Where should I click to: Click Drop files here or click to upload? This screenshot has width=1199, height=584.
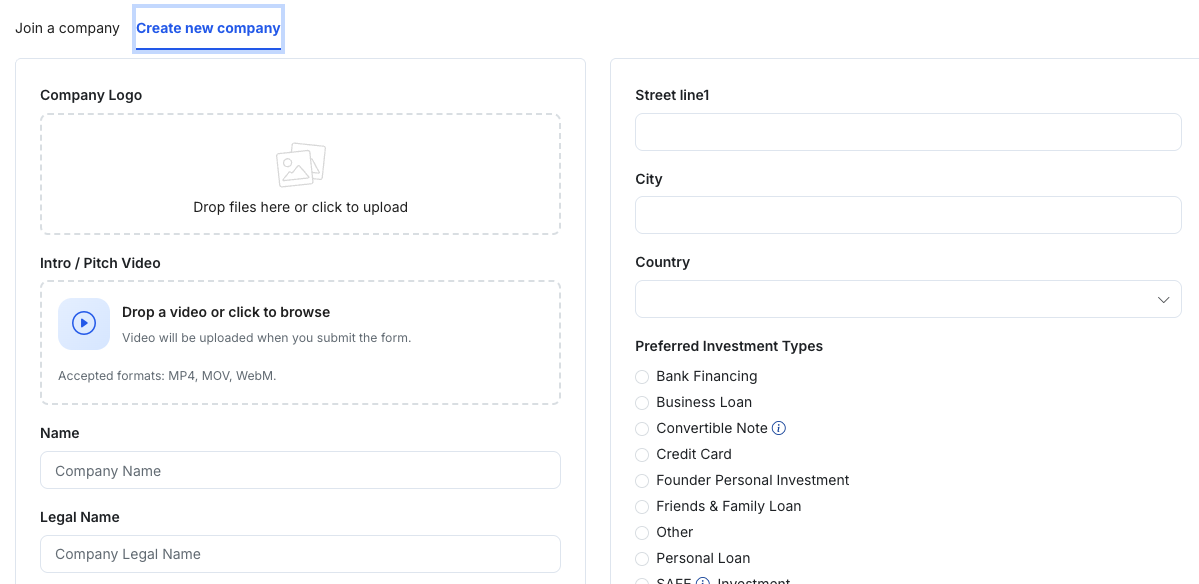[x=300, y=207]
